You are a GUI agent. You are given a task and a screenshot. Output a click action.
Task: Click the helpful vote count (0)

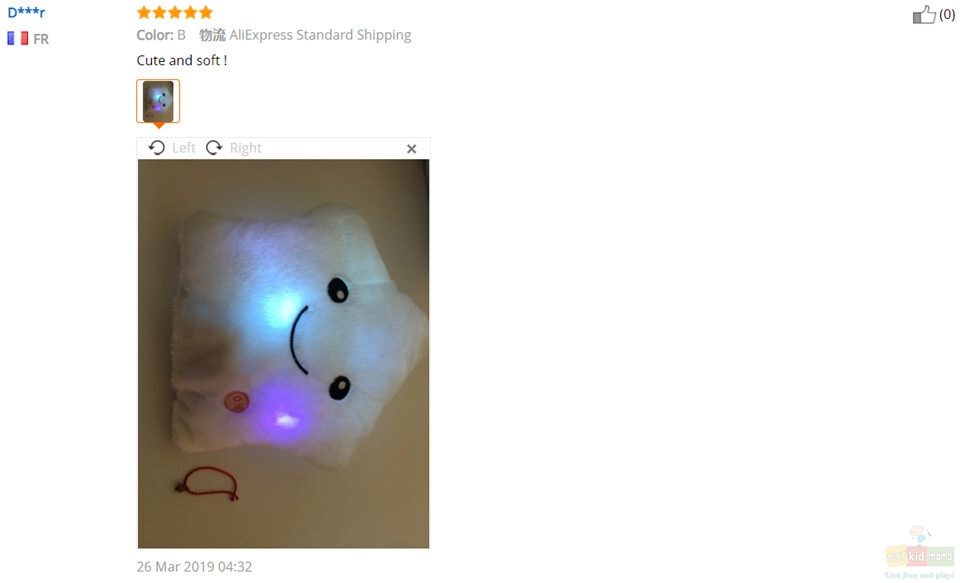947,14
